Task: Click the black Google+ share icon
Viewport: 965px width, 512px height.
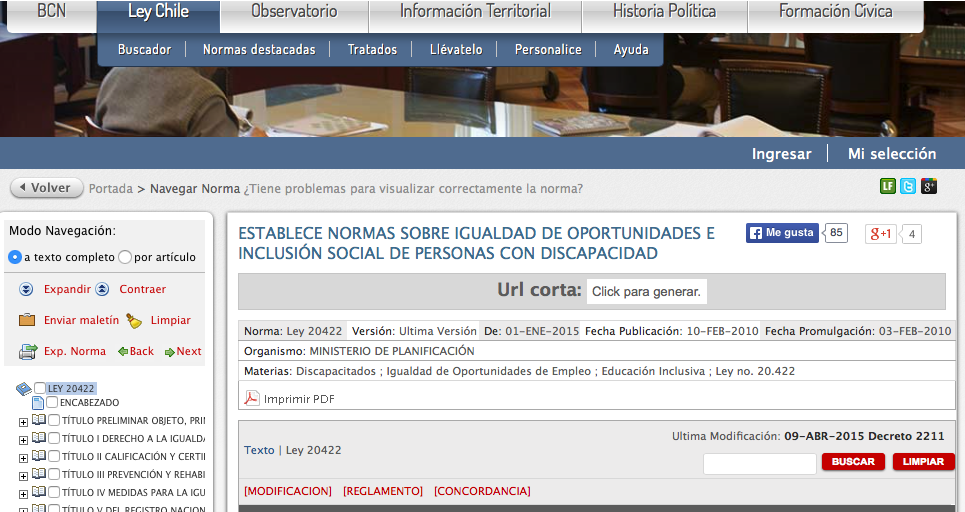Action: (929, 186)
